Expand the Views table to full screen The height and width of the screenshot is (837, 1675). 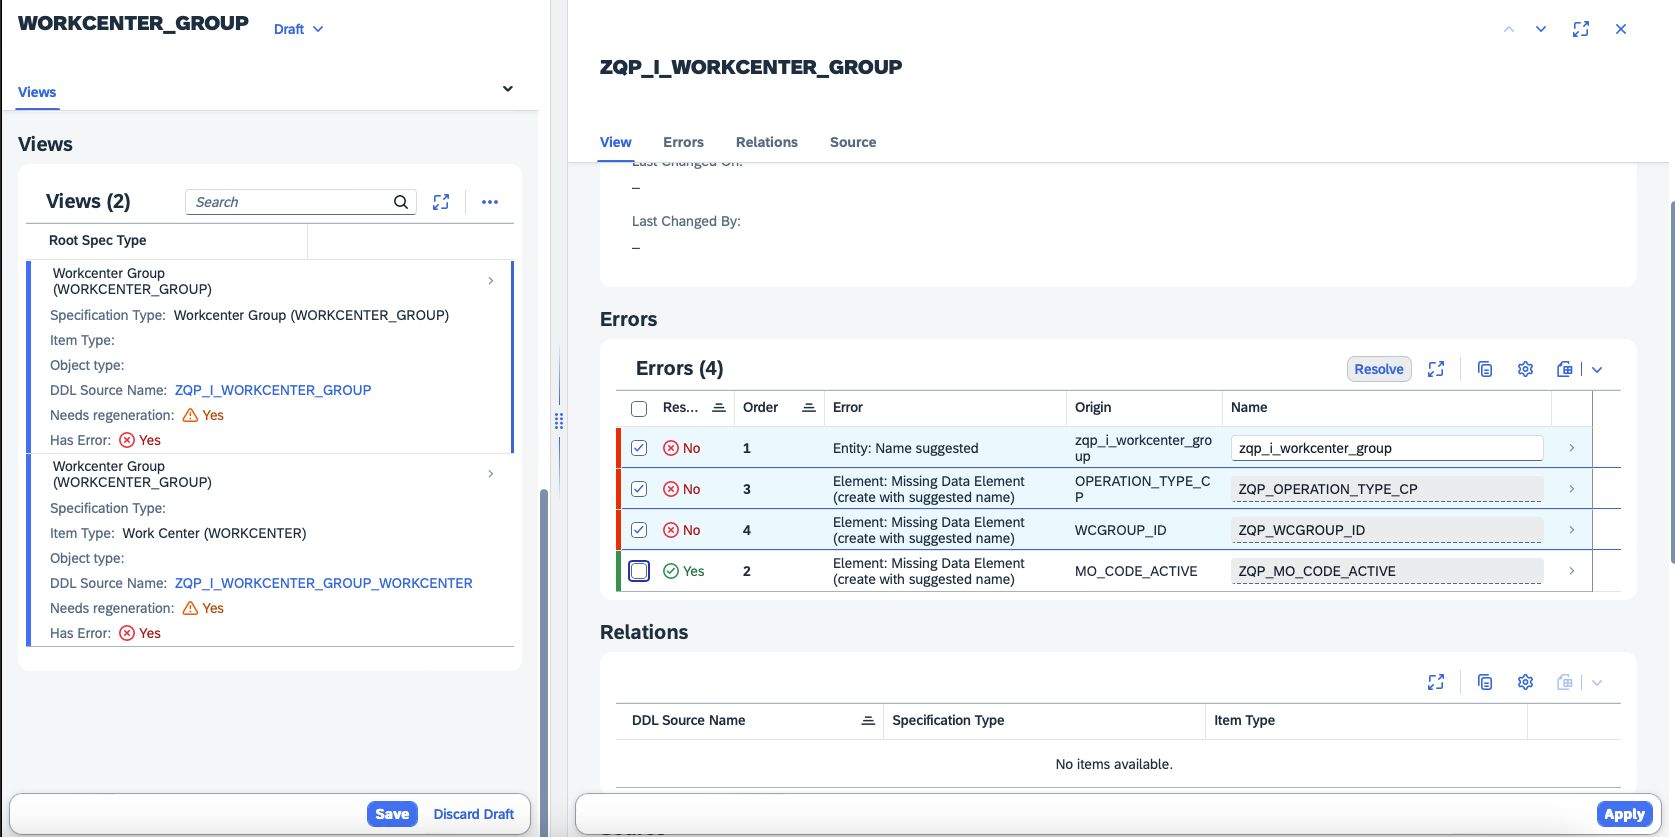click(x=441, y=202)
